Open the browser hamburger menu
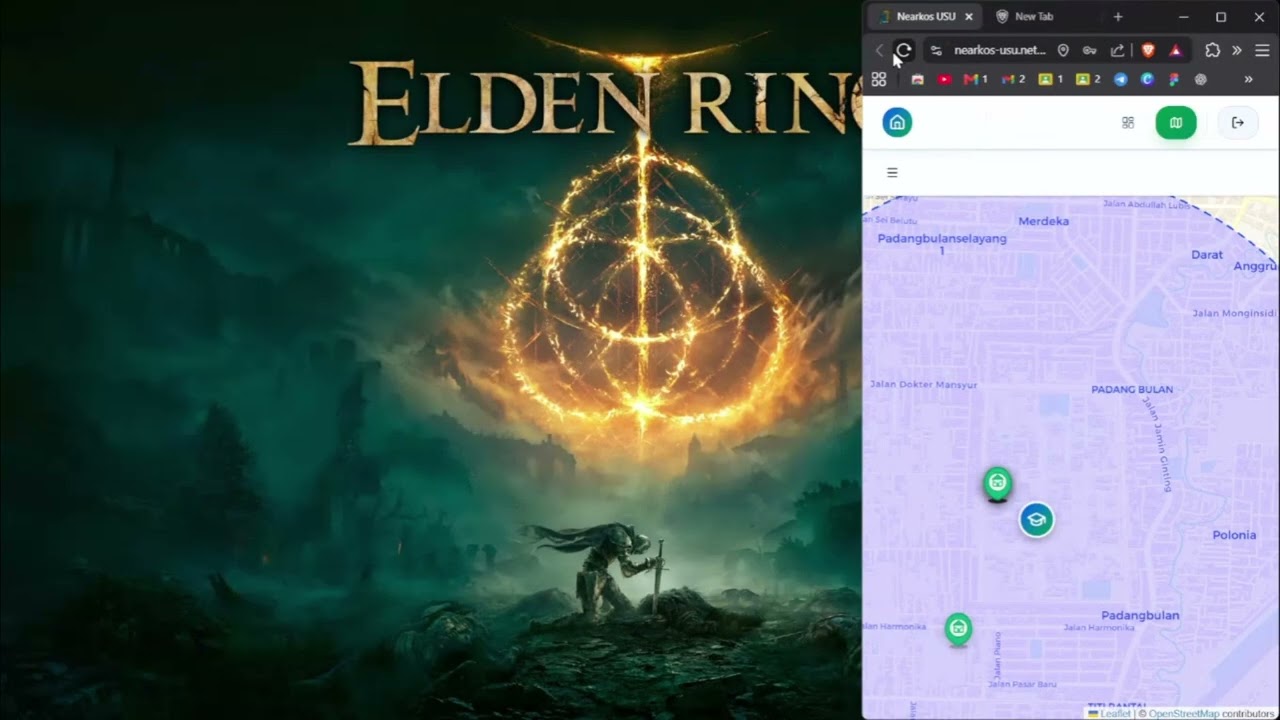The height and width of the screenshot is (720, 1280). pos(1262,50)
